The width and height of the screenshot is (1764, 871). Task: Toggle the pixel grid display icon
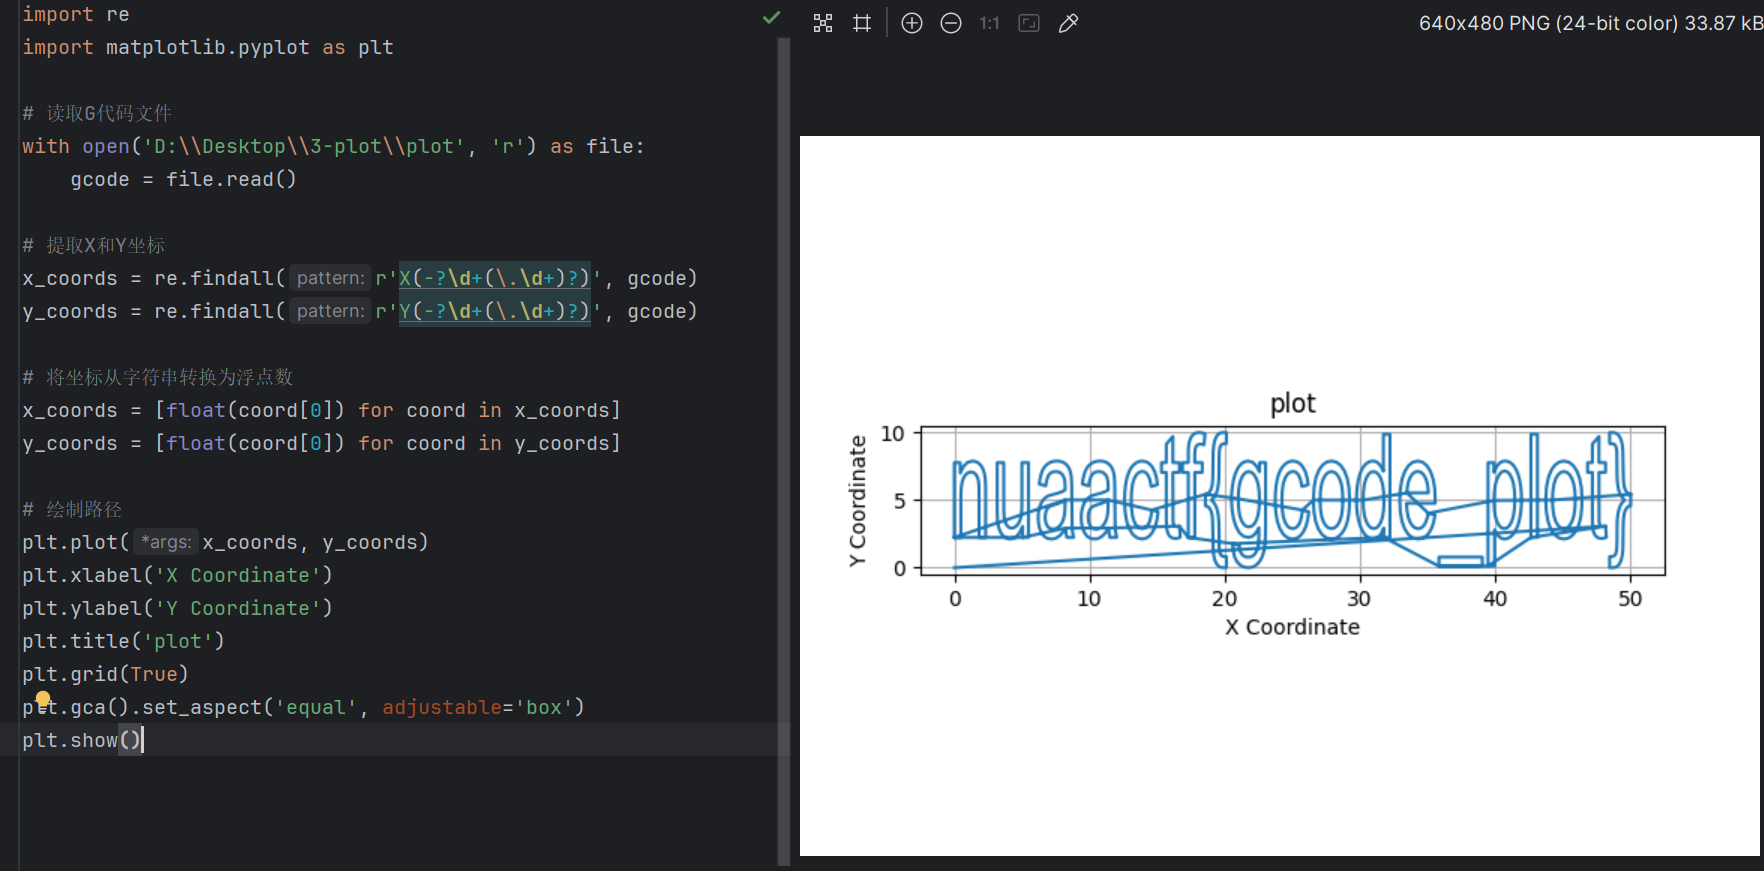pos(862,23)
